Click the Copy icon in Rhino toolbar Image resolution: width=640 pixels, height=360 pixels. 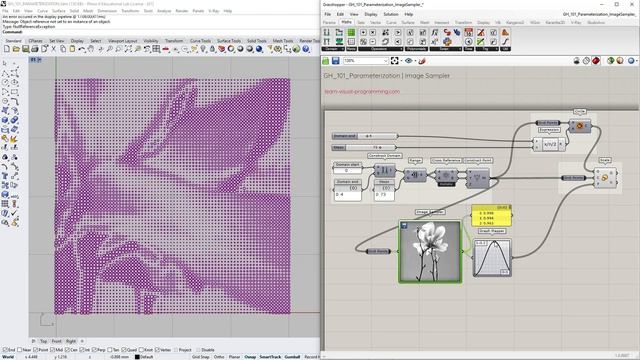tap(63, 49)
